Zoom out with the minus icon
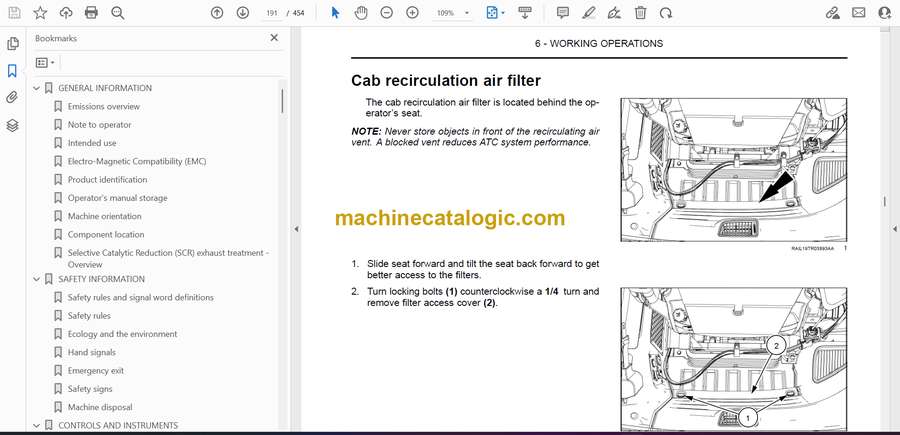 386,13
